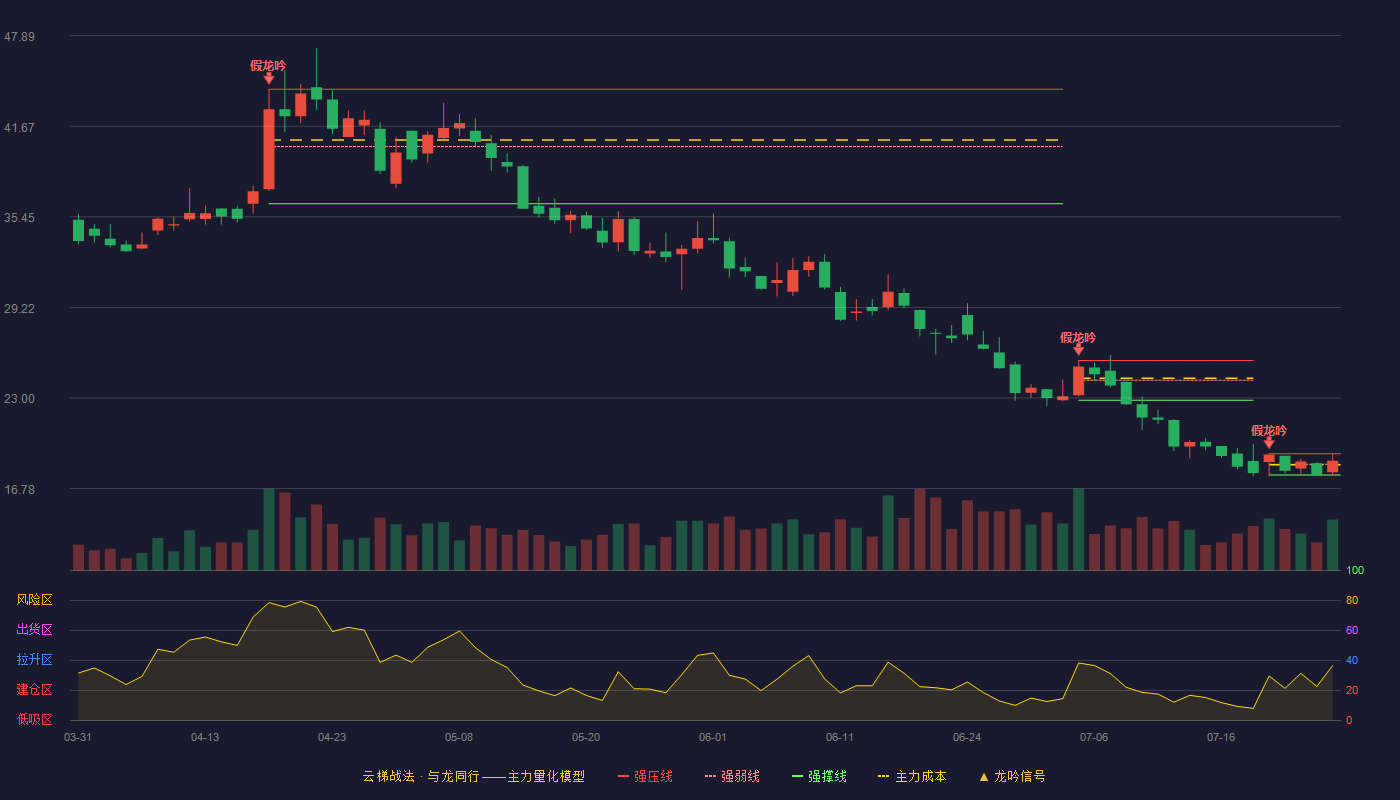Click the 出货区 zone label
This screenshot has width=1400, height=800.
tap(34, 630)
